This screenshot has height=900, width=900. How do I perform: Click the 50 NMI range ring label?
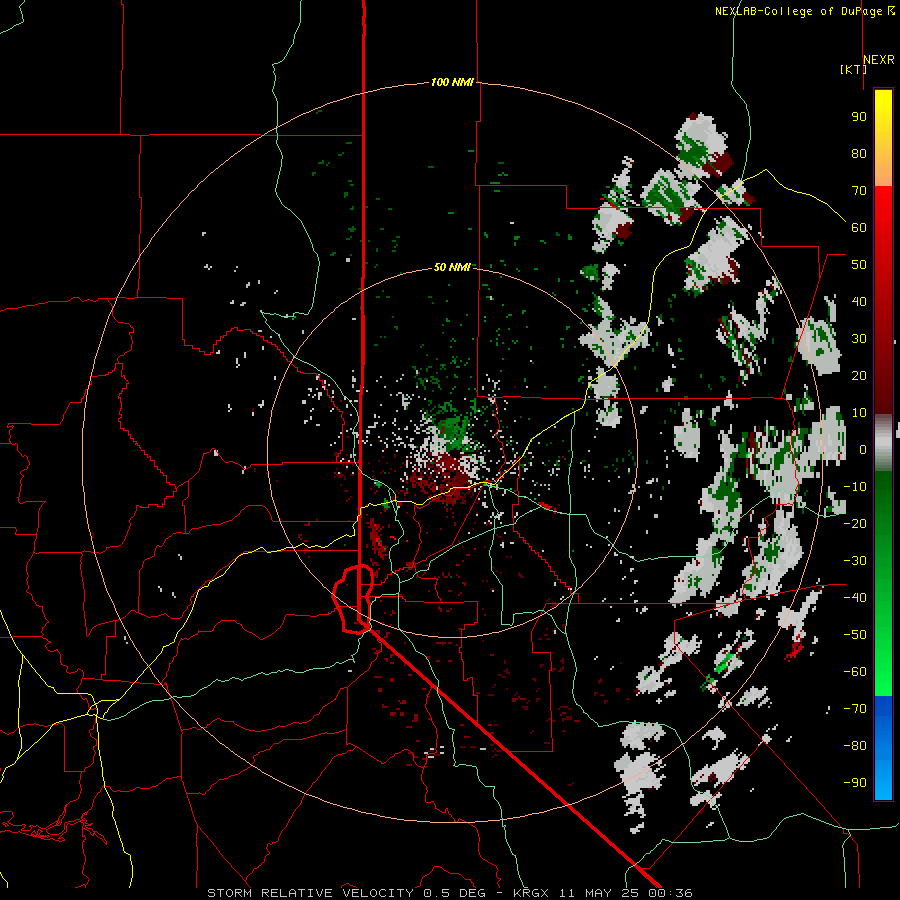452,267
